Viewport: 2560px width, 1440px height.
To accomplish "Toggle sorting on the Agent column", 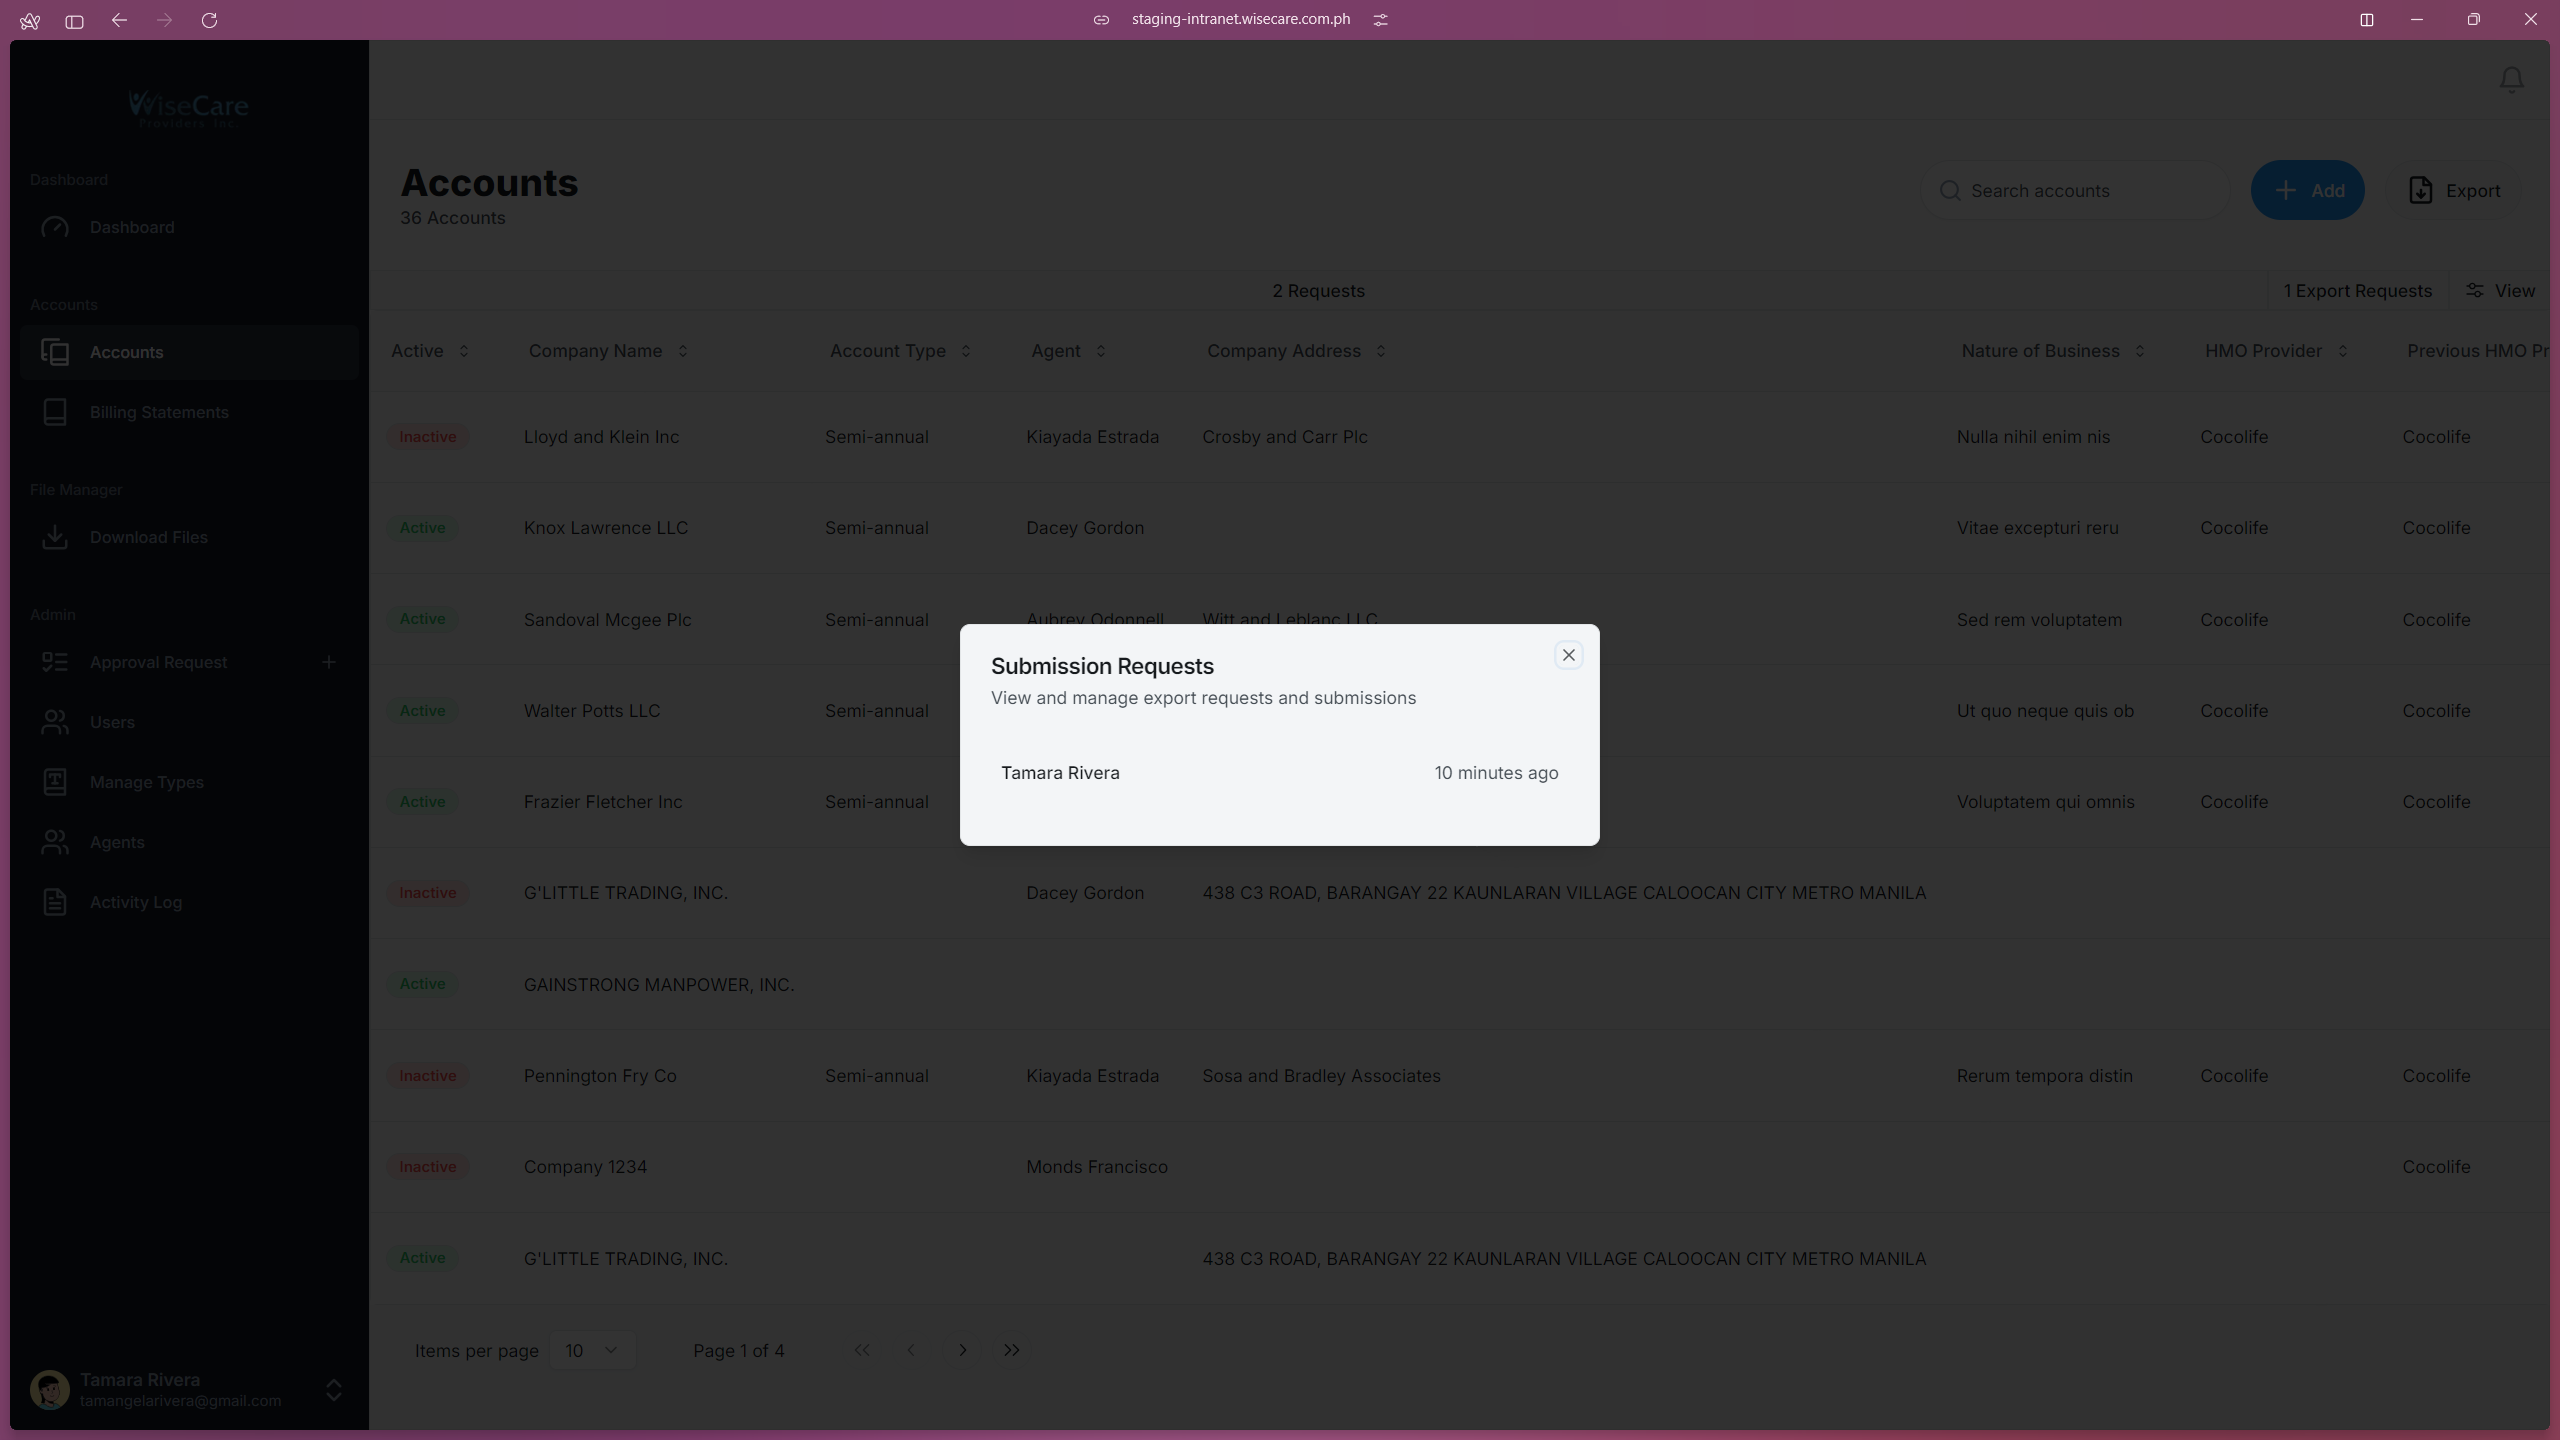I will [x=1102, y=351].
